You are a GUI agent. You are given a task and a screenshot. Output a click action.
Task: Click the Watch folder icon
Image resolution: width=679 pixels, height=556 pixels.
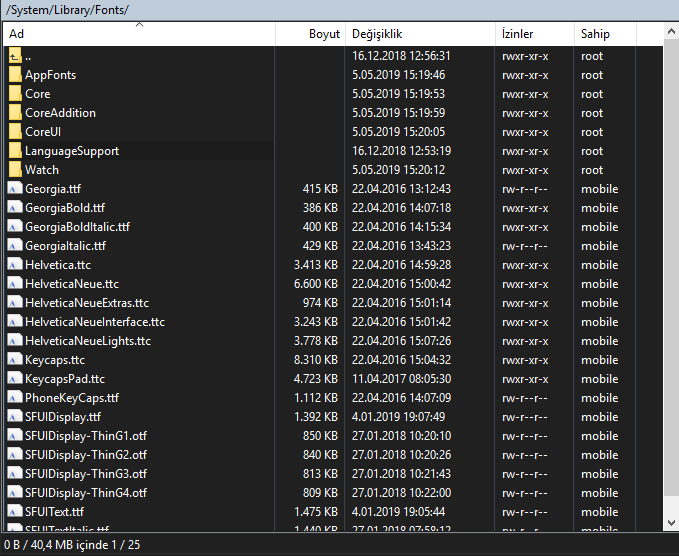click(14, 170)
